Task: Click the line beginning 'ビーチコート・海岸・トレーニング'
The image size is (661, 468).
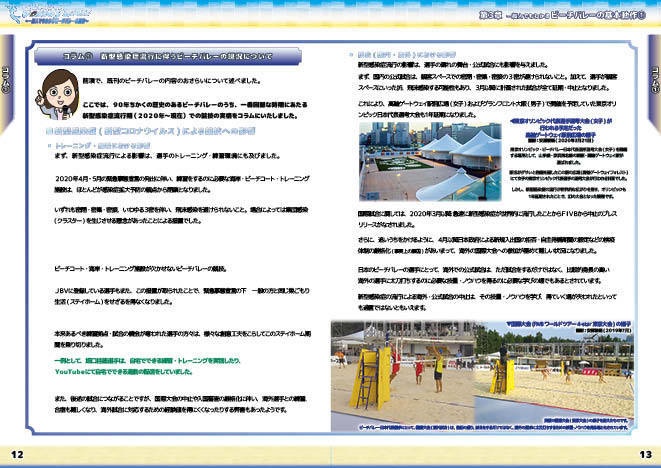Action: (x=141, y=269)
